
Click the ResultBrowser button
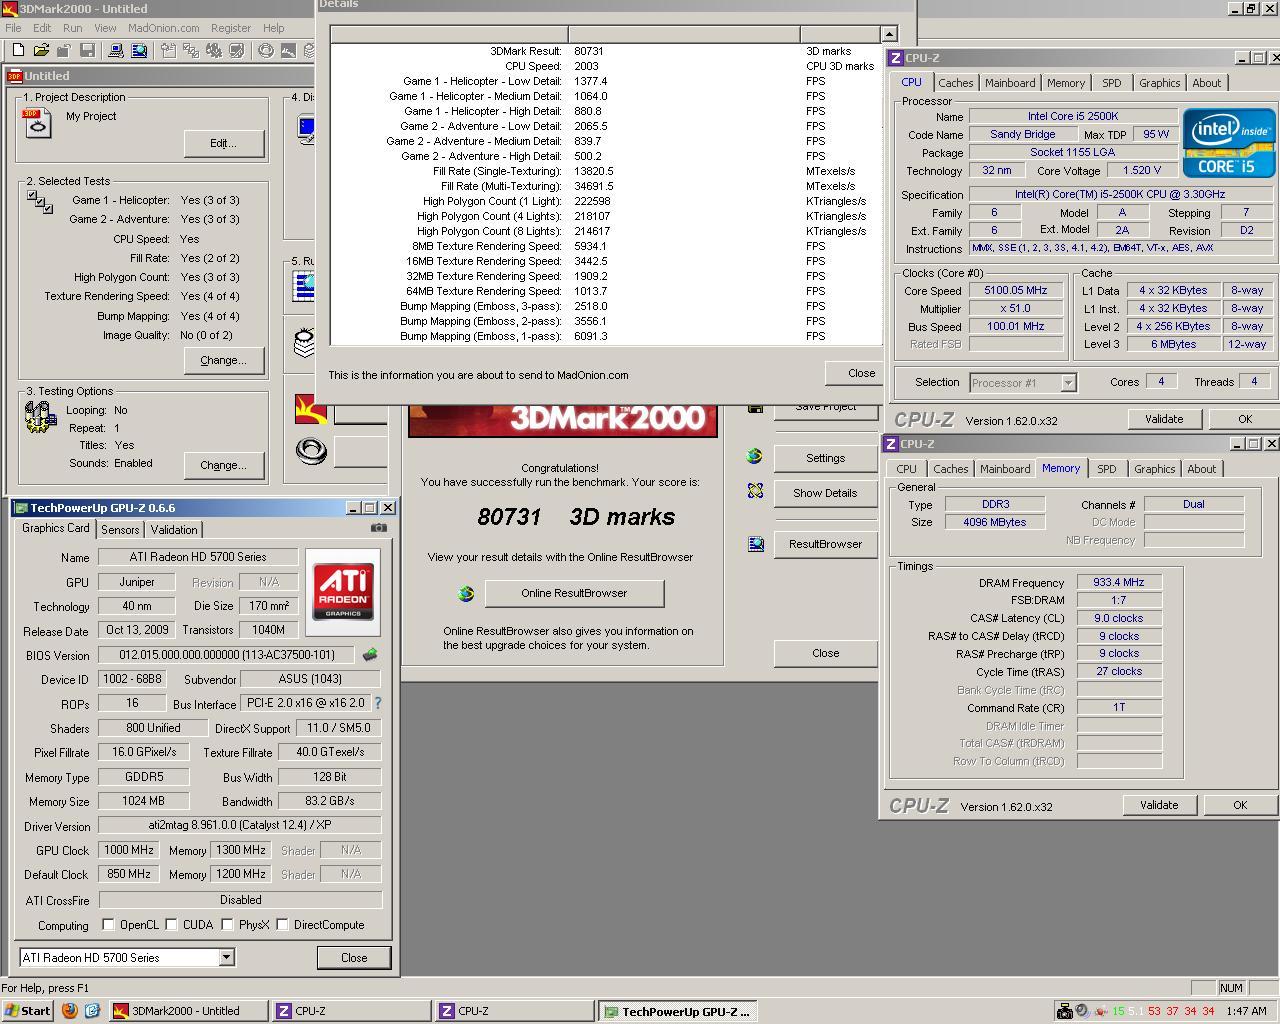point(825,544)
